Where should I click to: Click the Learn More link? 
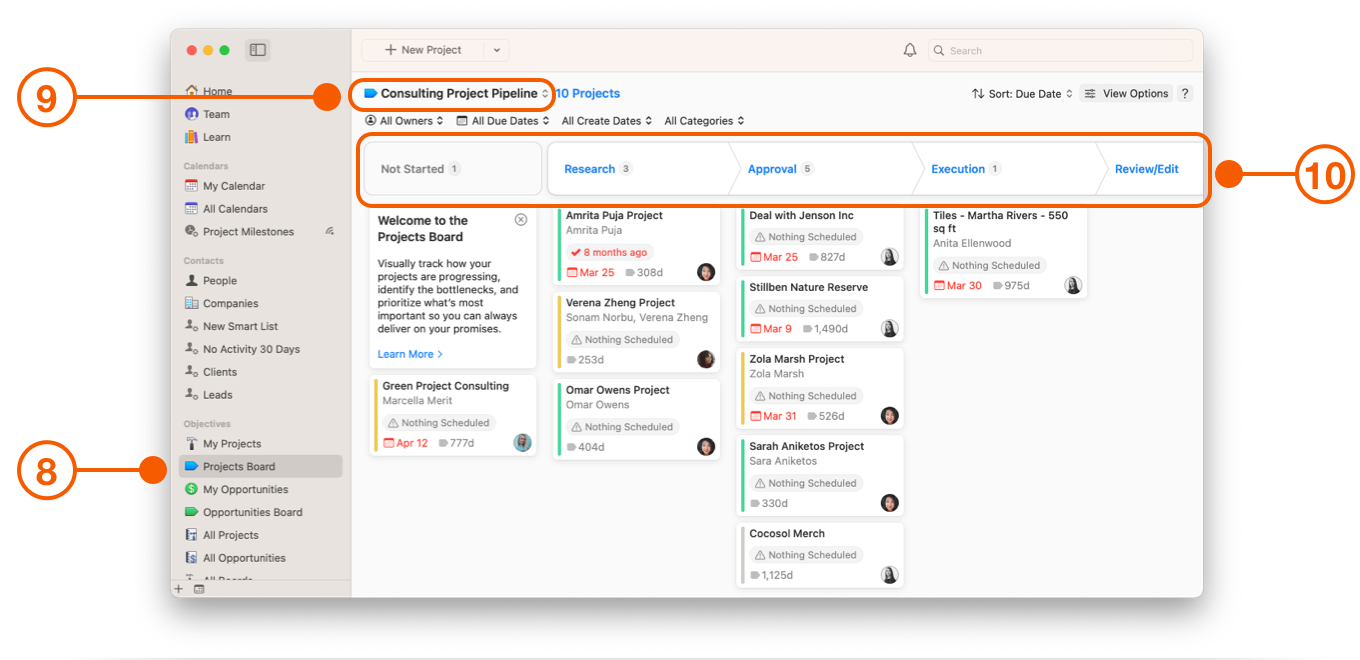click(x=407, y=353)
